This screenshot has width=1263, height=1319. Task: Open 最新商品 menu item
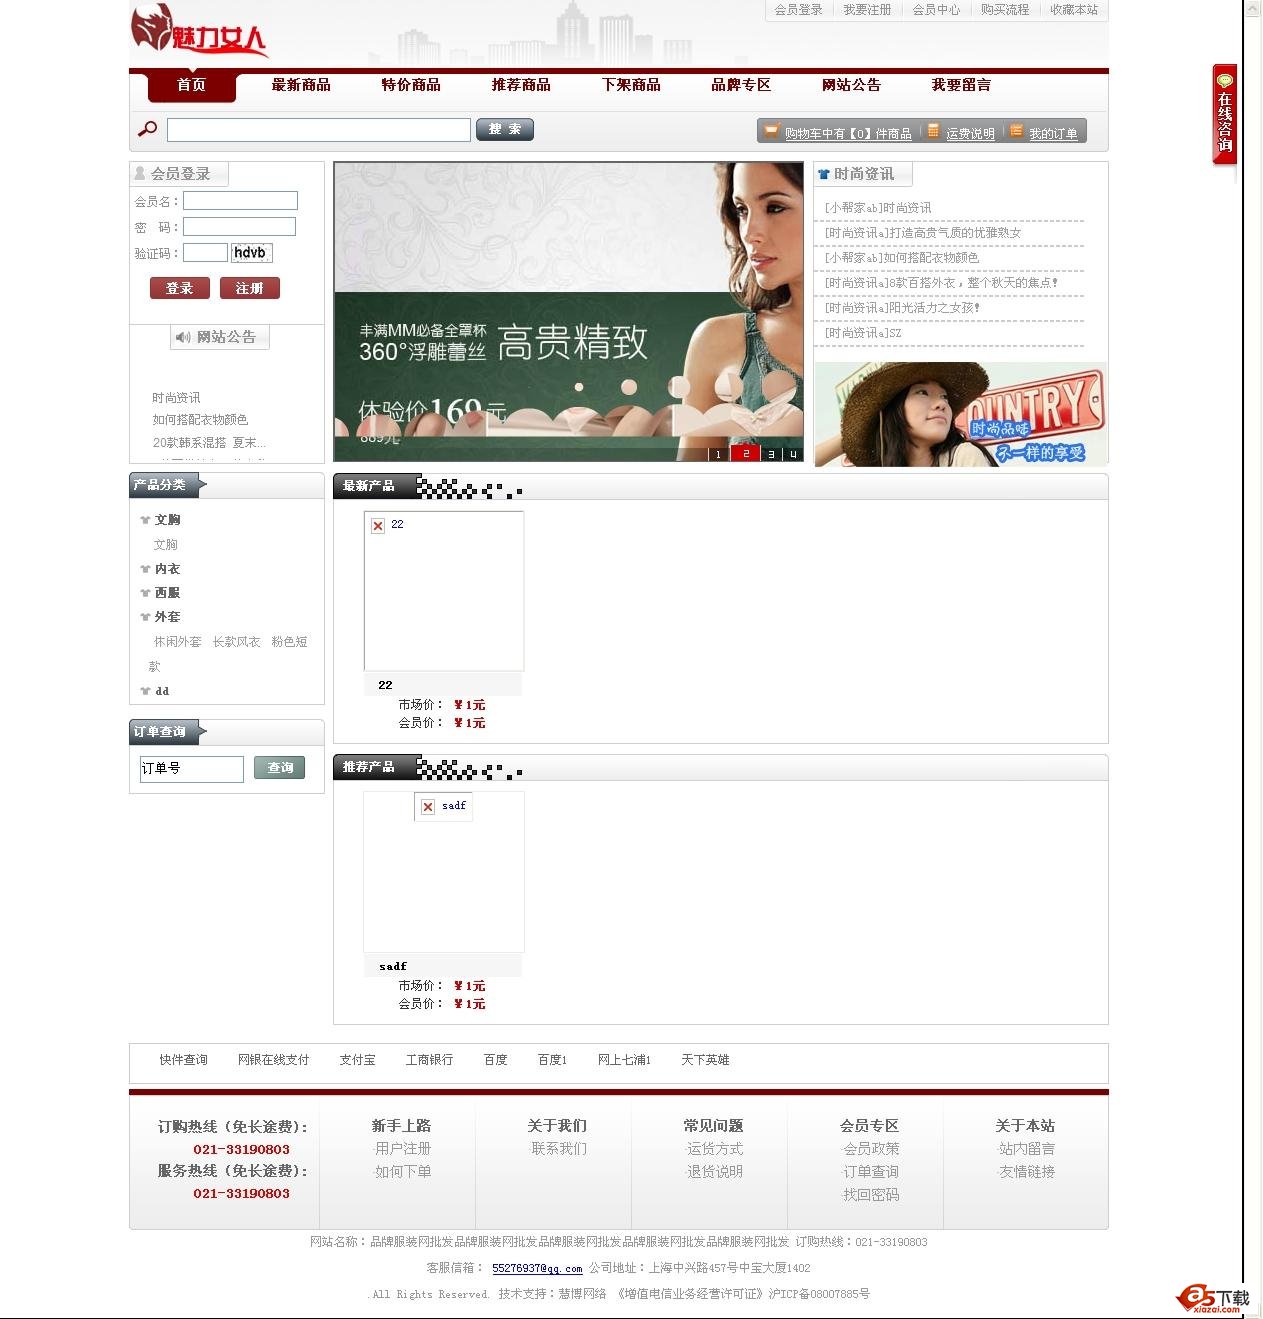click(301, 85)
